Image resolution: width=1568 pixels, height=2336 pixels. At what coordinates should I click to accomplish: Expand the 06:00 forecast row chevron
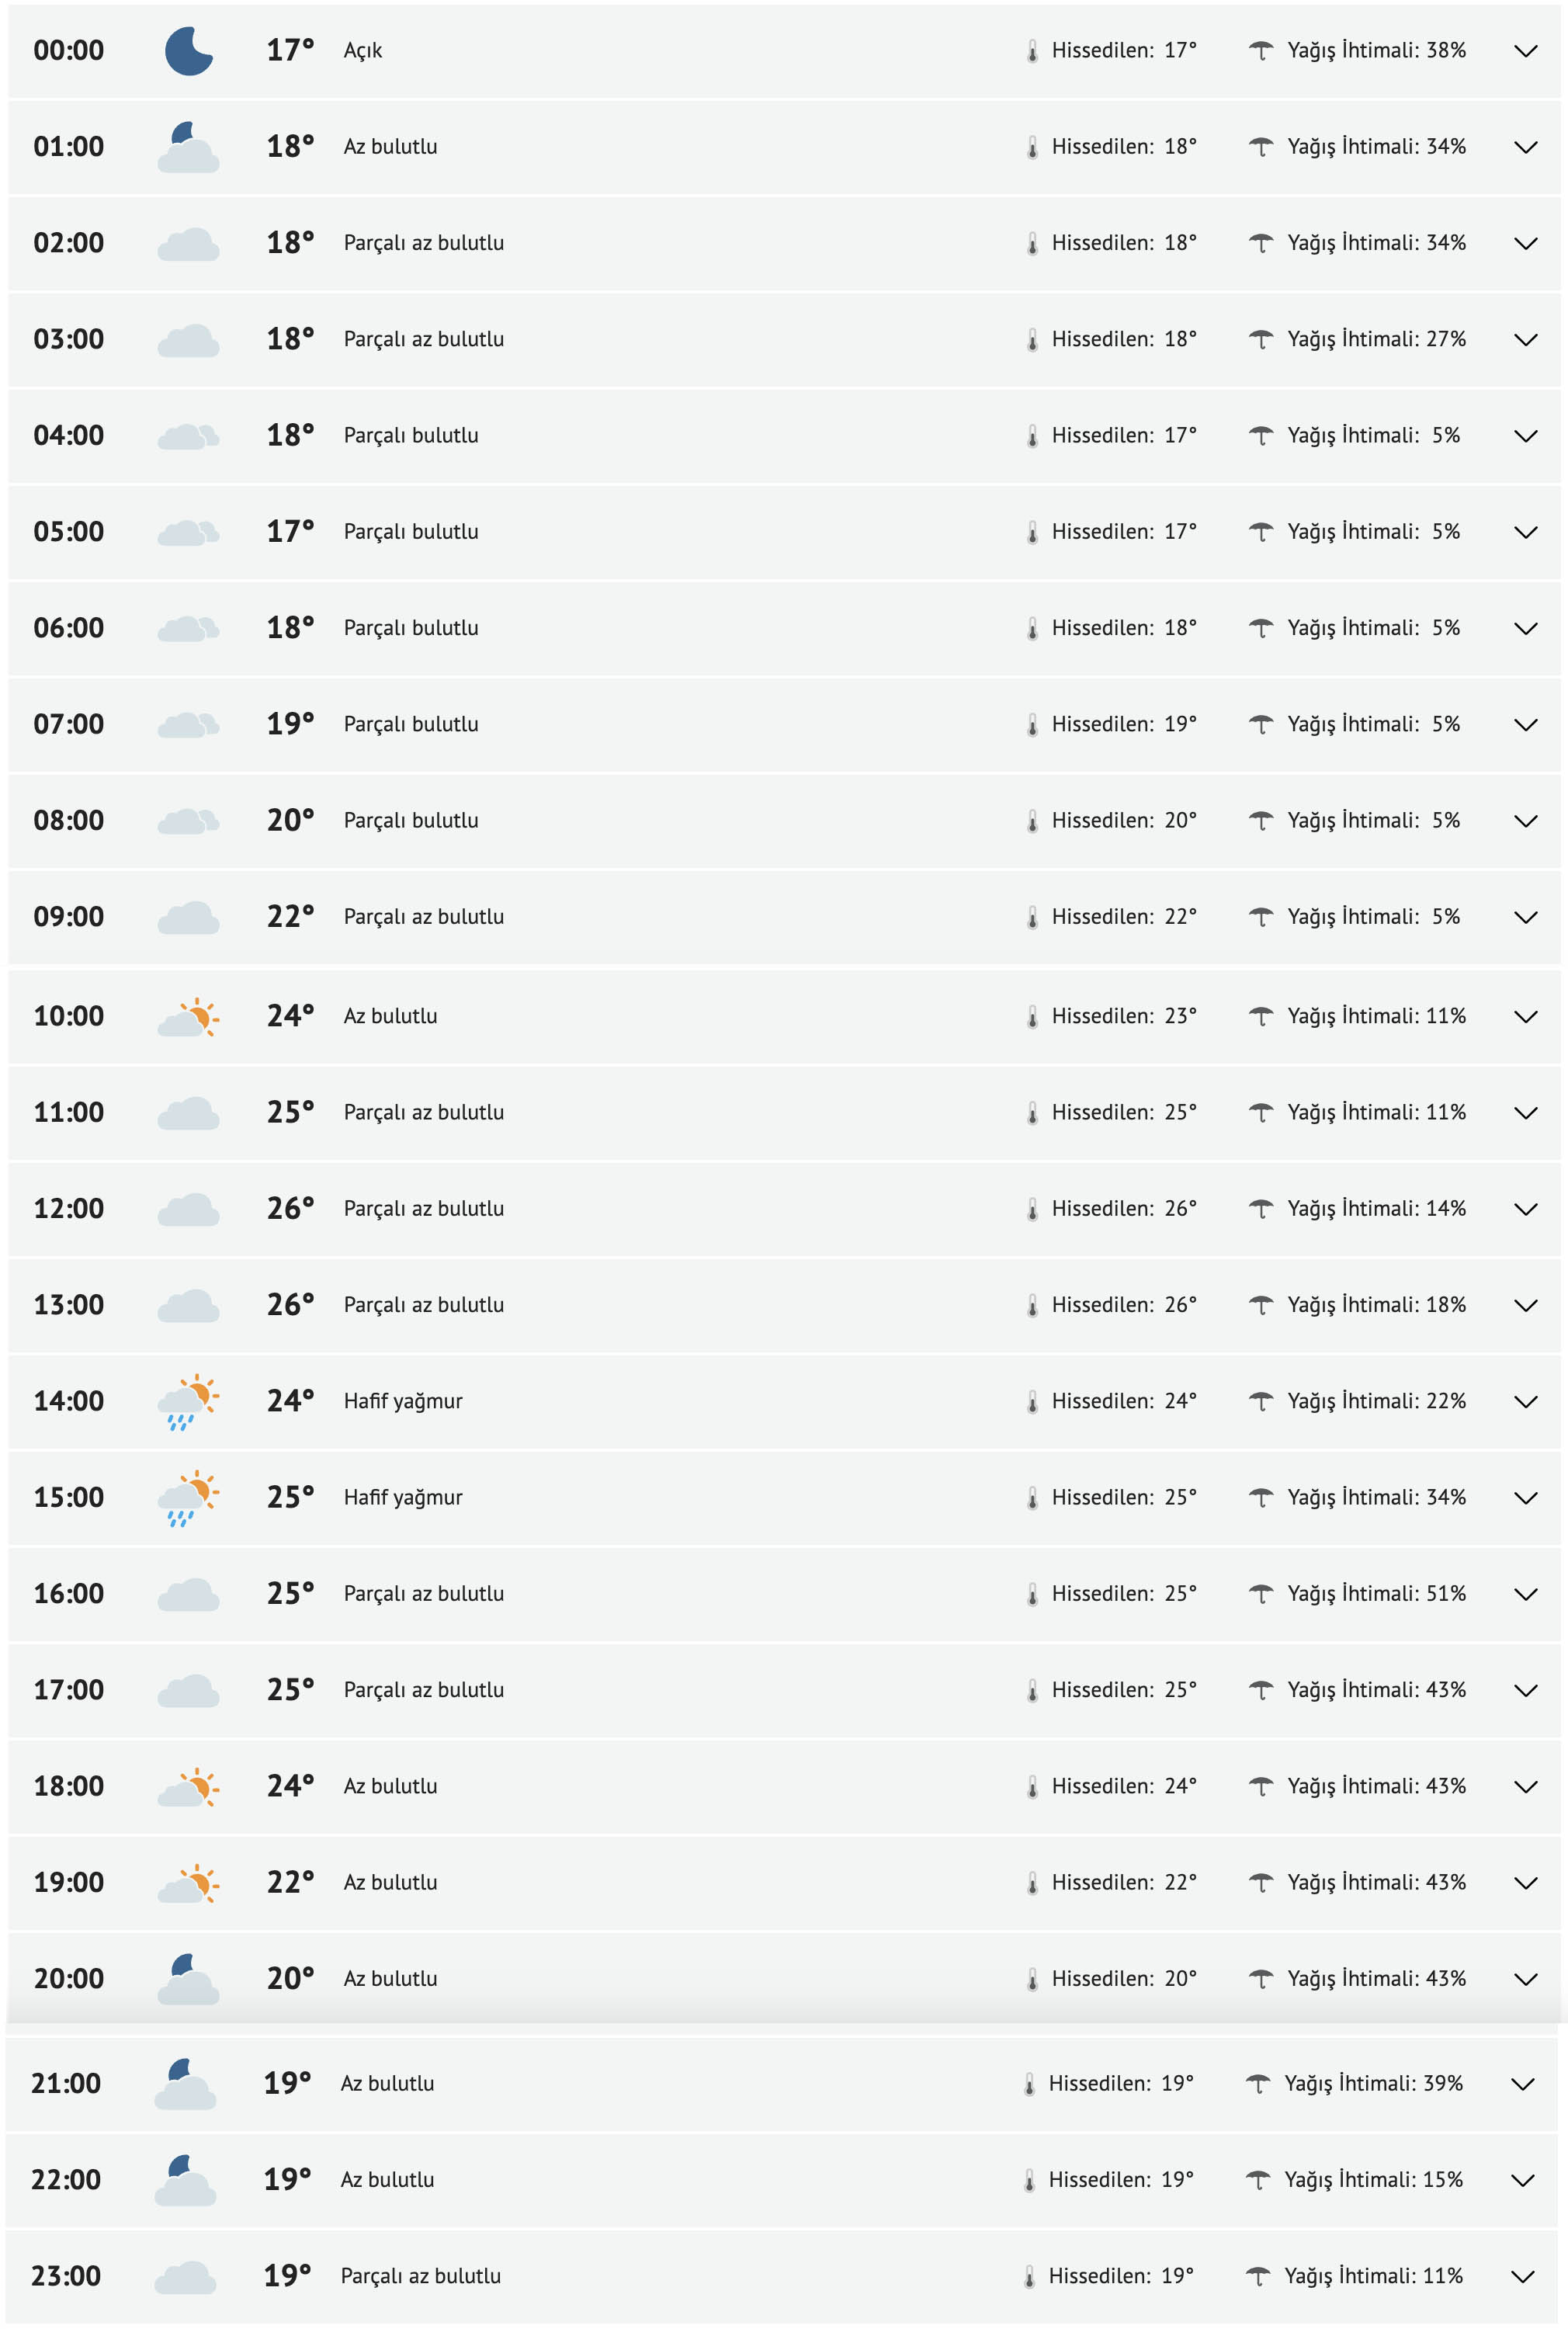pyautogui.click(x=1525, y=629)
